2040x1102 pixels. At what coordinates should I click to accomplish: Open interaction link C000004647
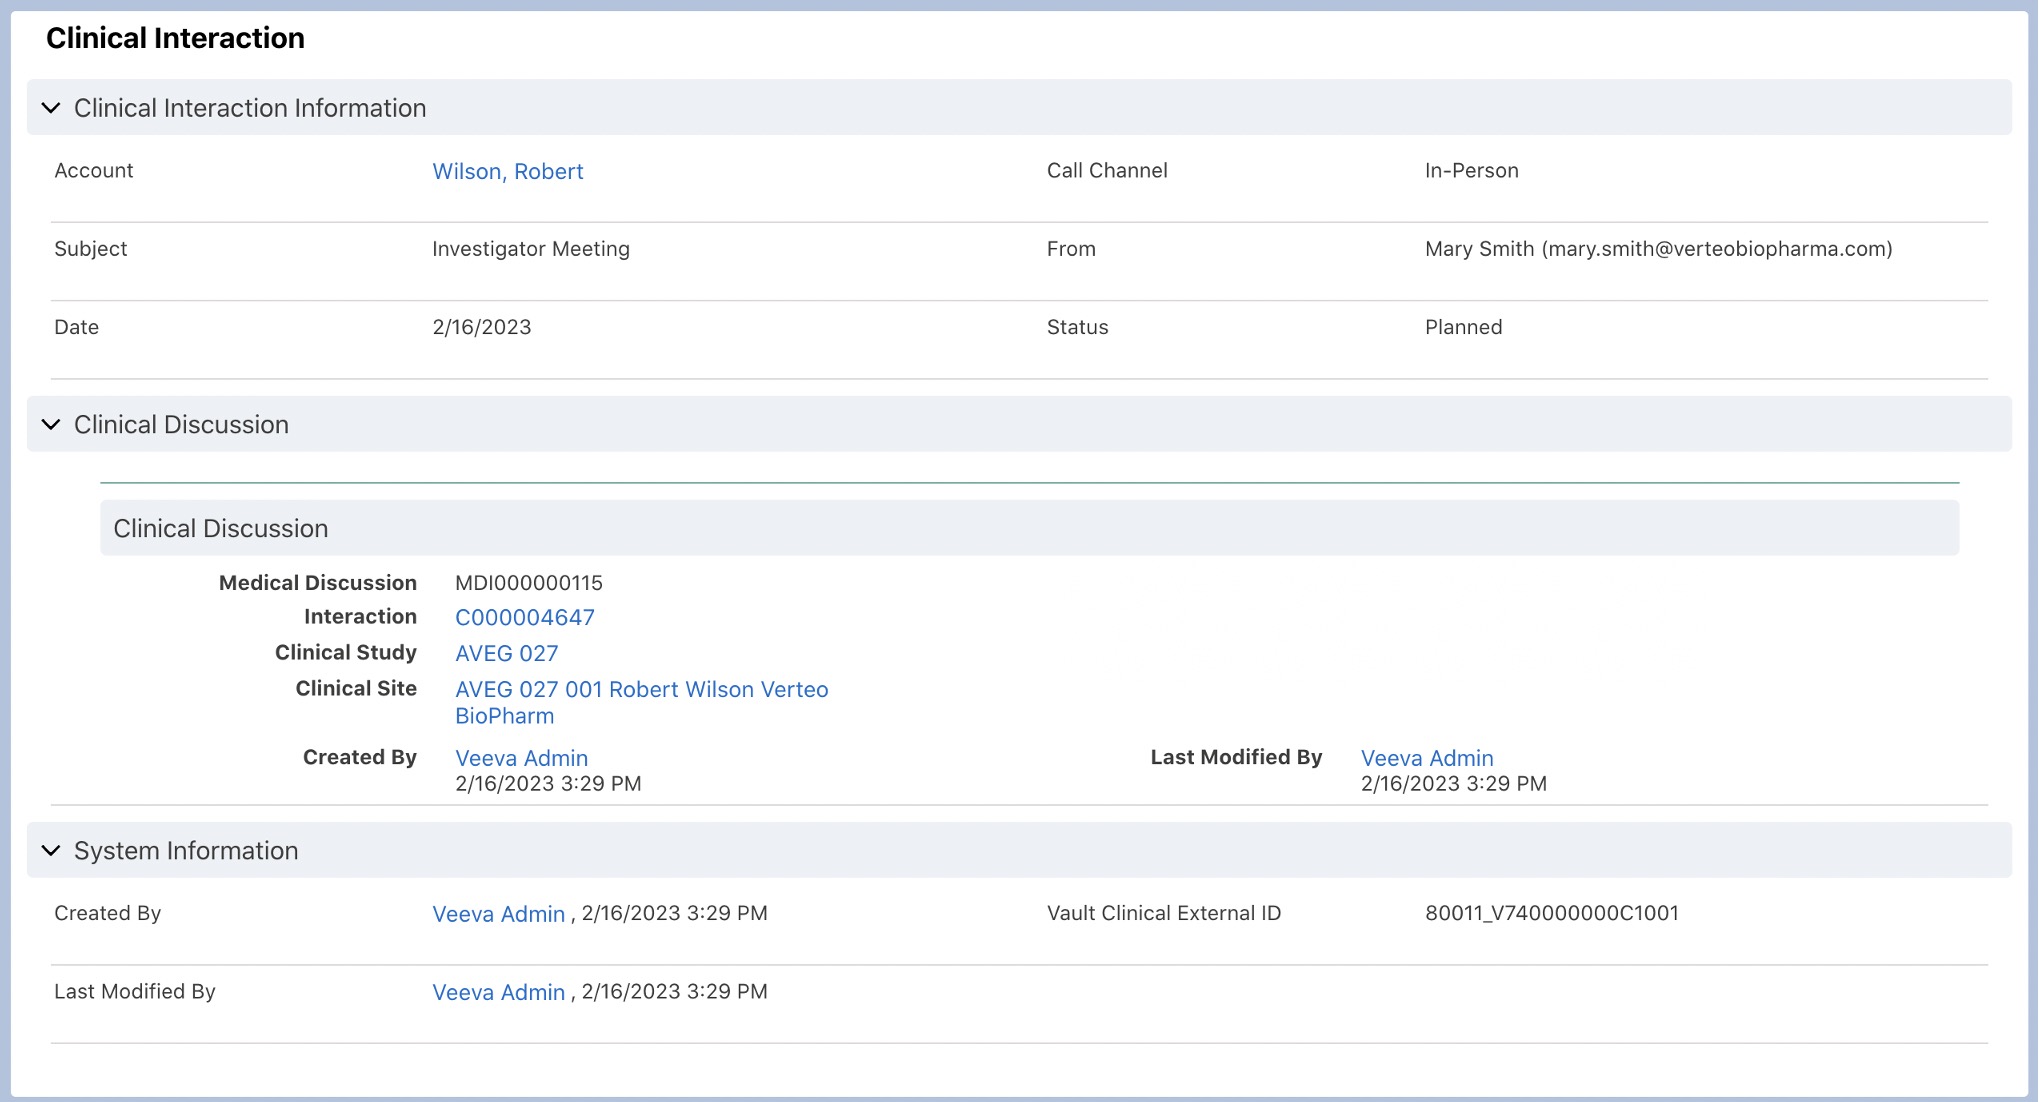click(x=524, y=618)
